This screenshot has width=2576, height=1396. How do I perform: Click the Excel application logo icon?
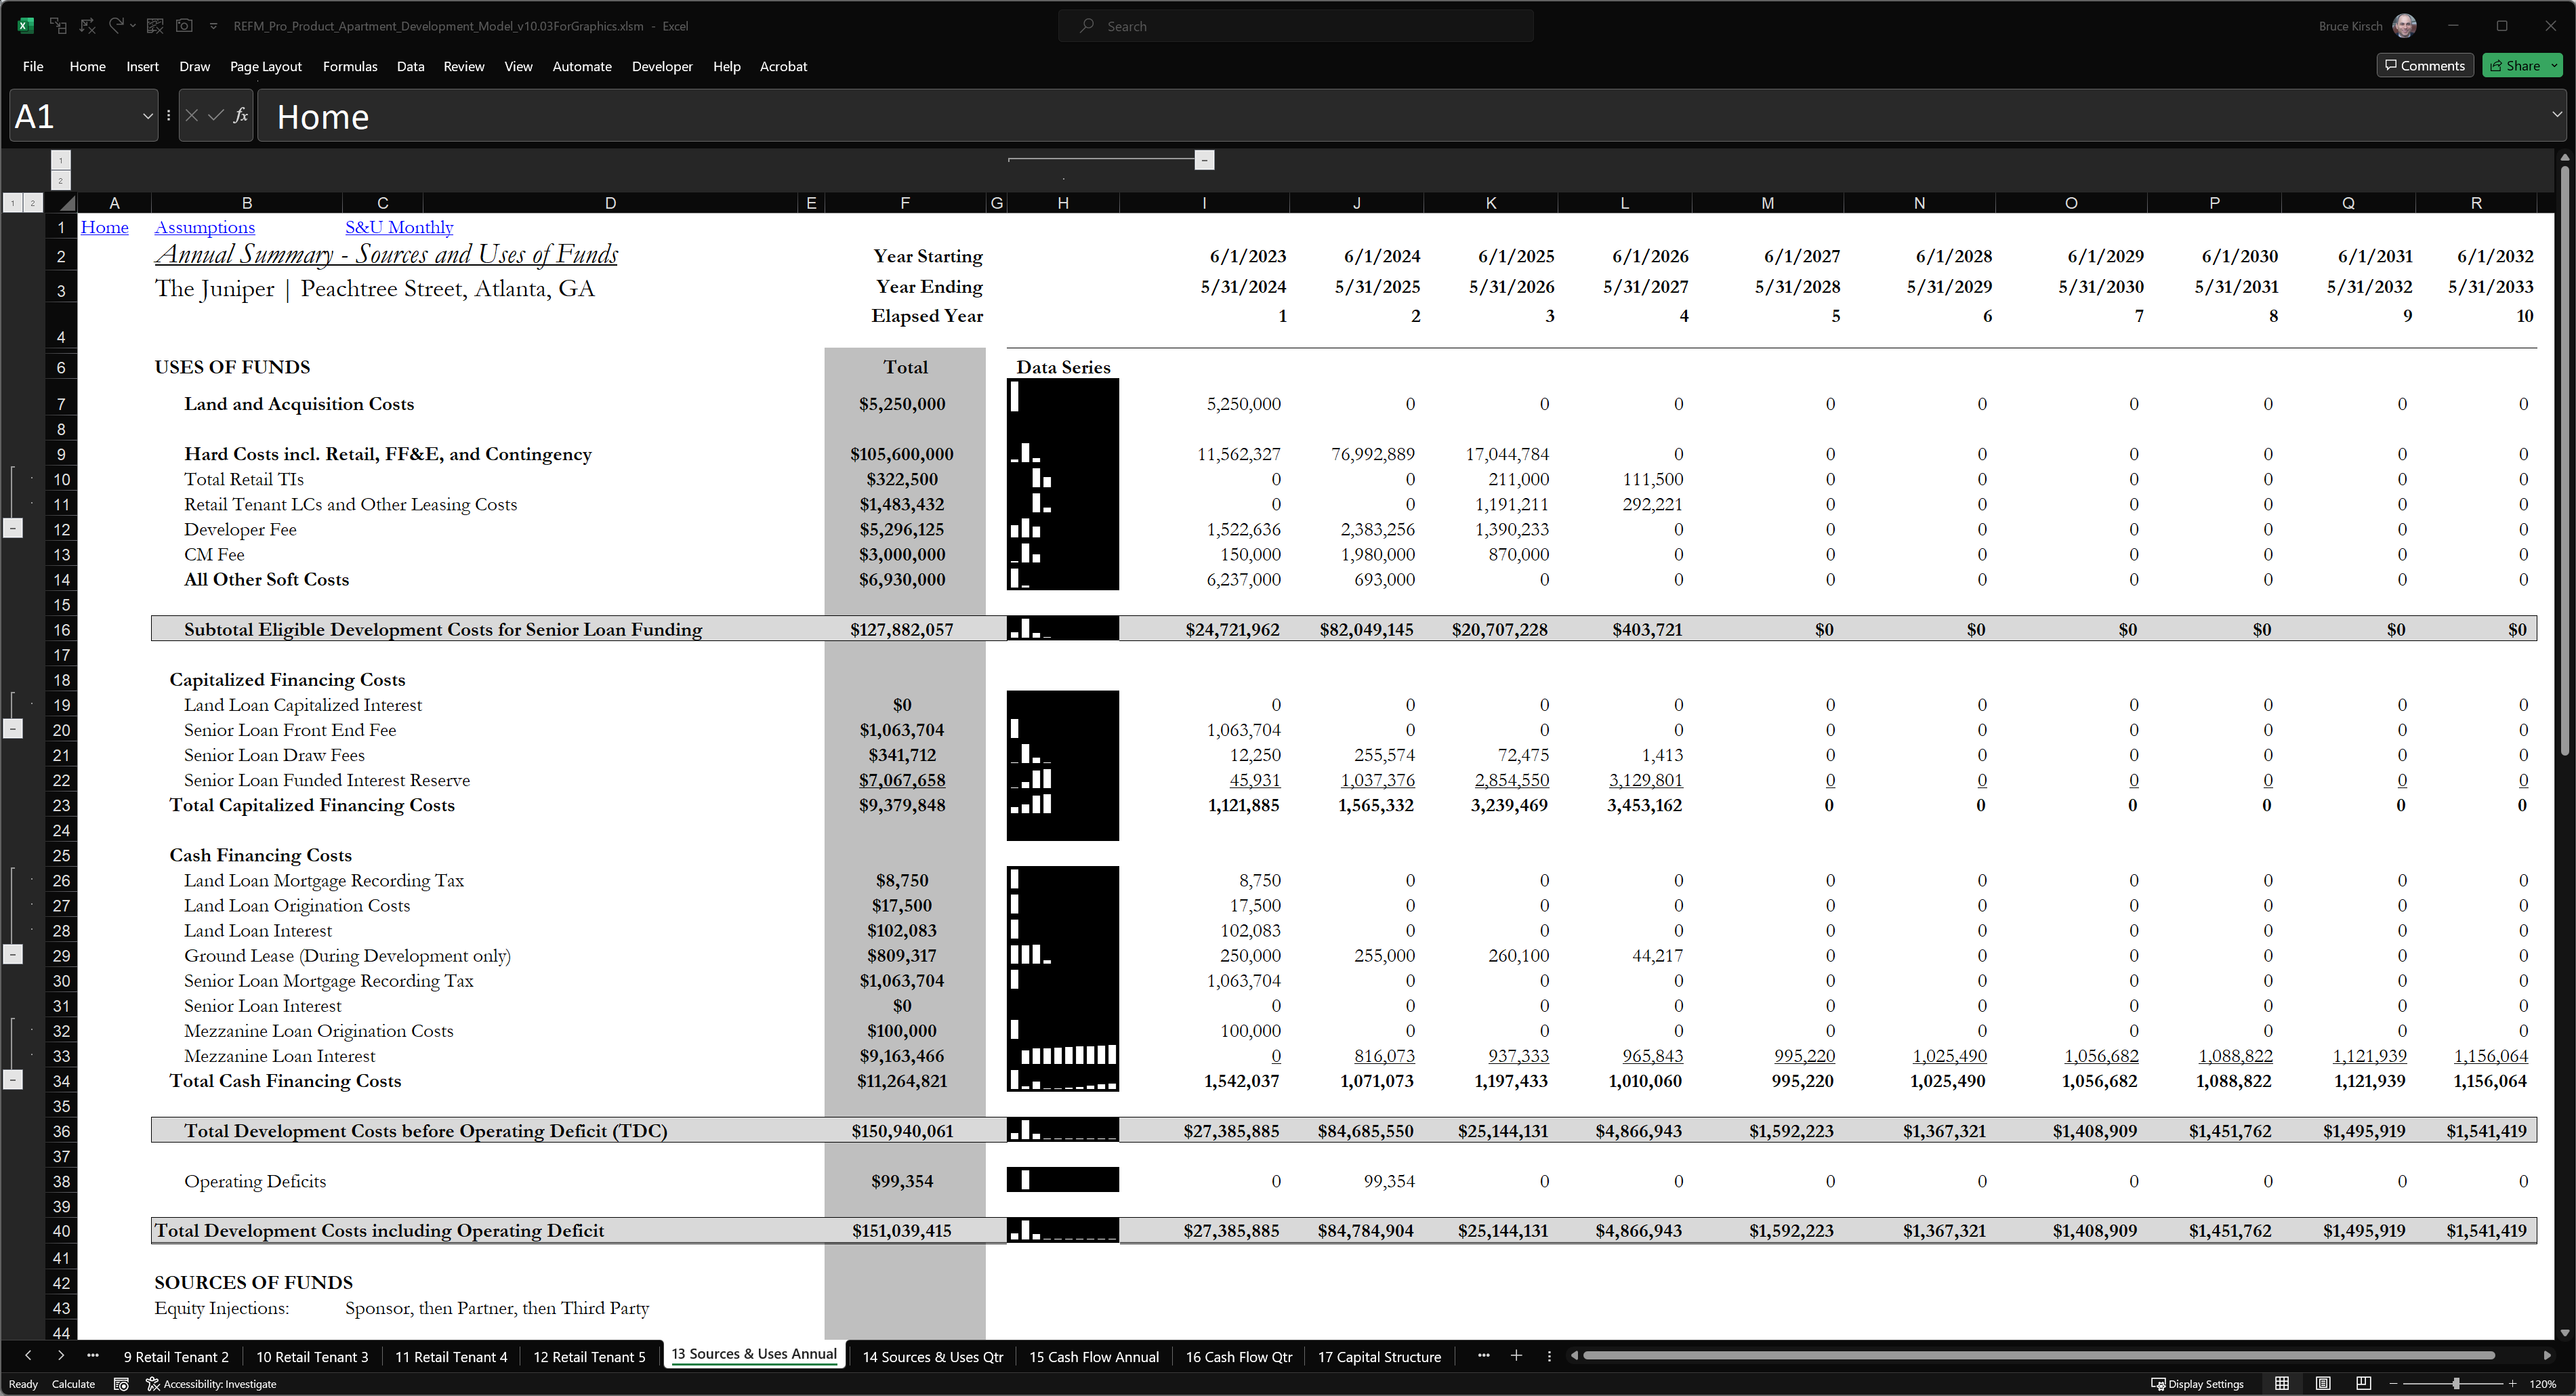tap(26, 26)
